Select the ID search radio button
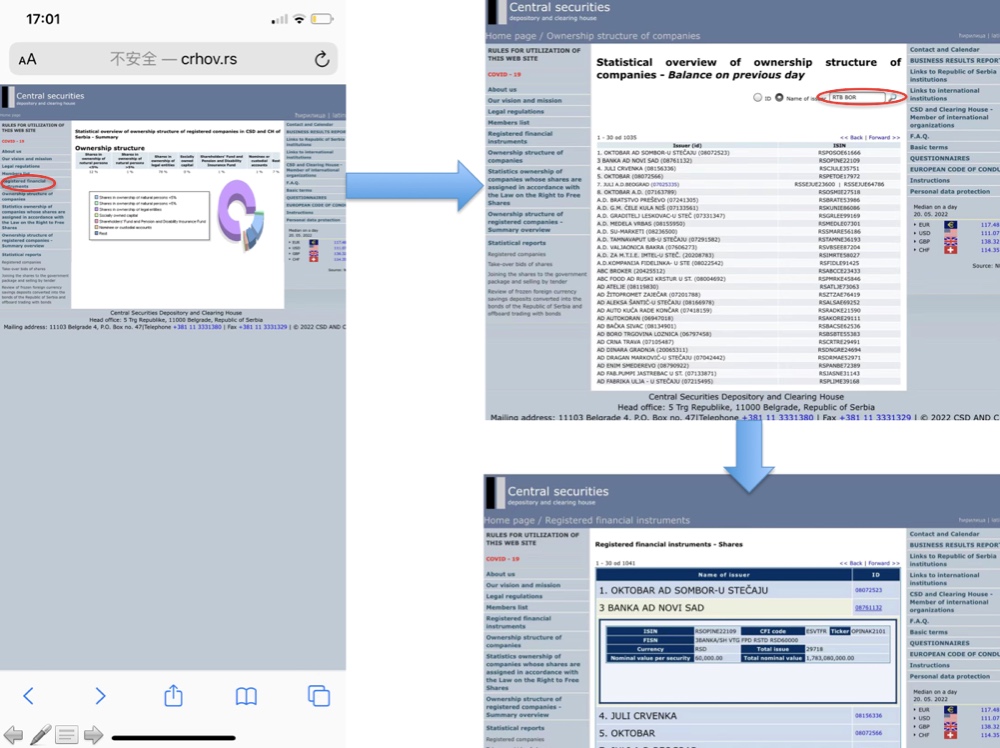The height and width of the screenshot is (748, 1000). (x=758, y=98)
